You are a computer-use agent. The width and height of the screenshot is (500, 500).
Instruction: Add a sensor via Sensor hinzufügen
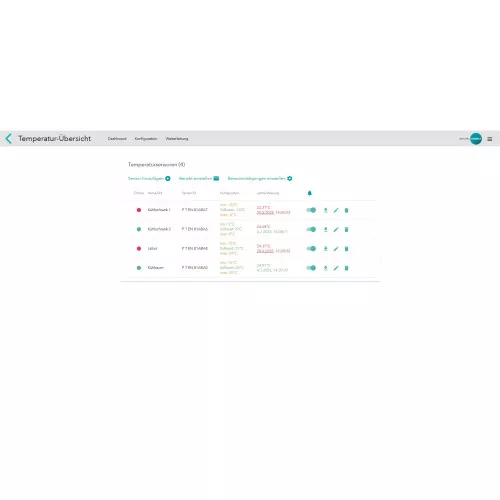tap(149, 179)
